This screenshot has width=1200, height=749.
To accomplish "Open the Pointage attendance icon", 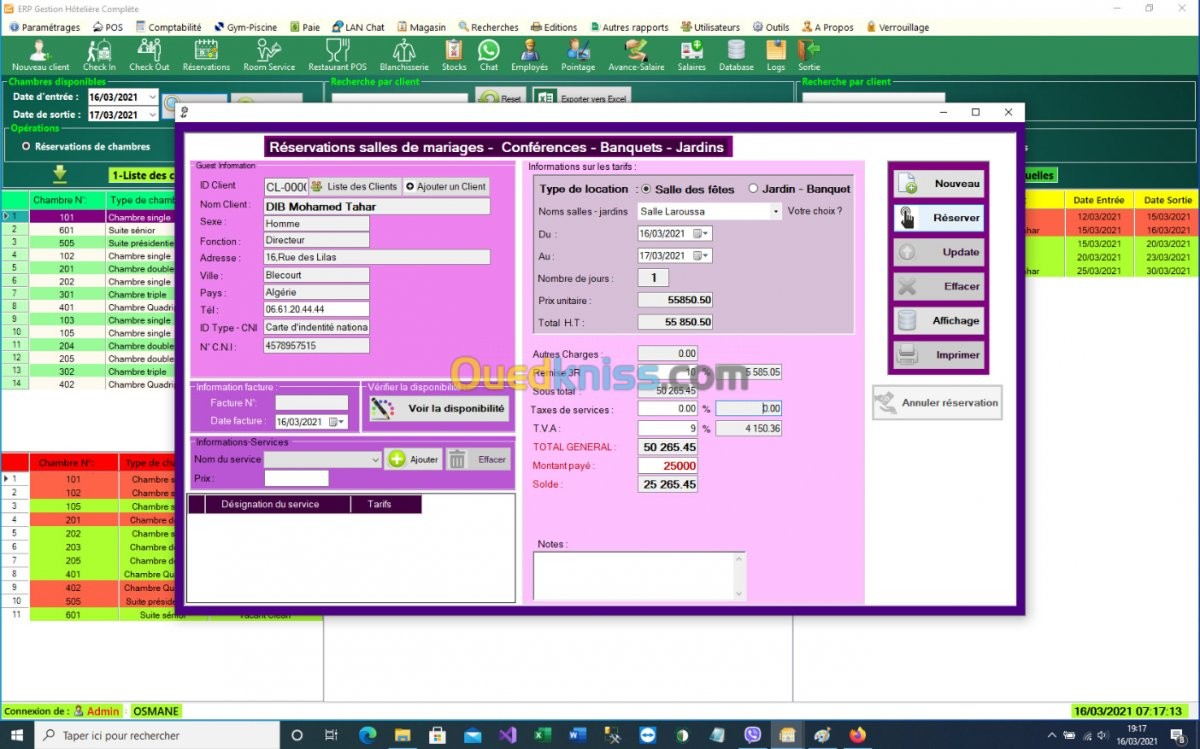I will point(578,55).
